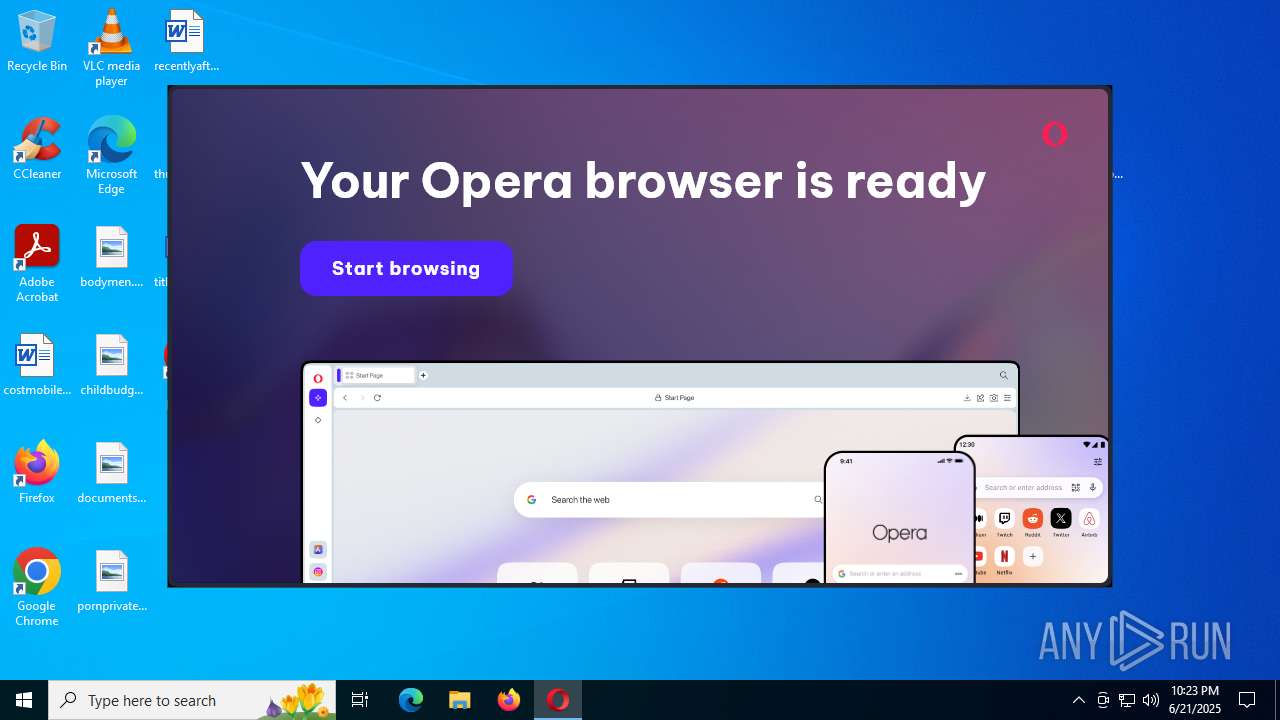Screen dimensions: 1280x720
Task: Switch to Opera on the taskbar
Action: tap(558, 700)
